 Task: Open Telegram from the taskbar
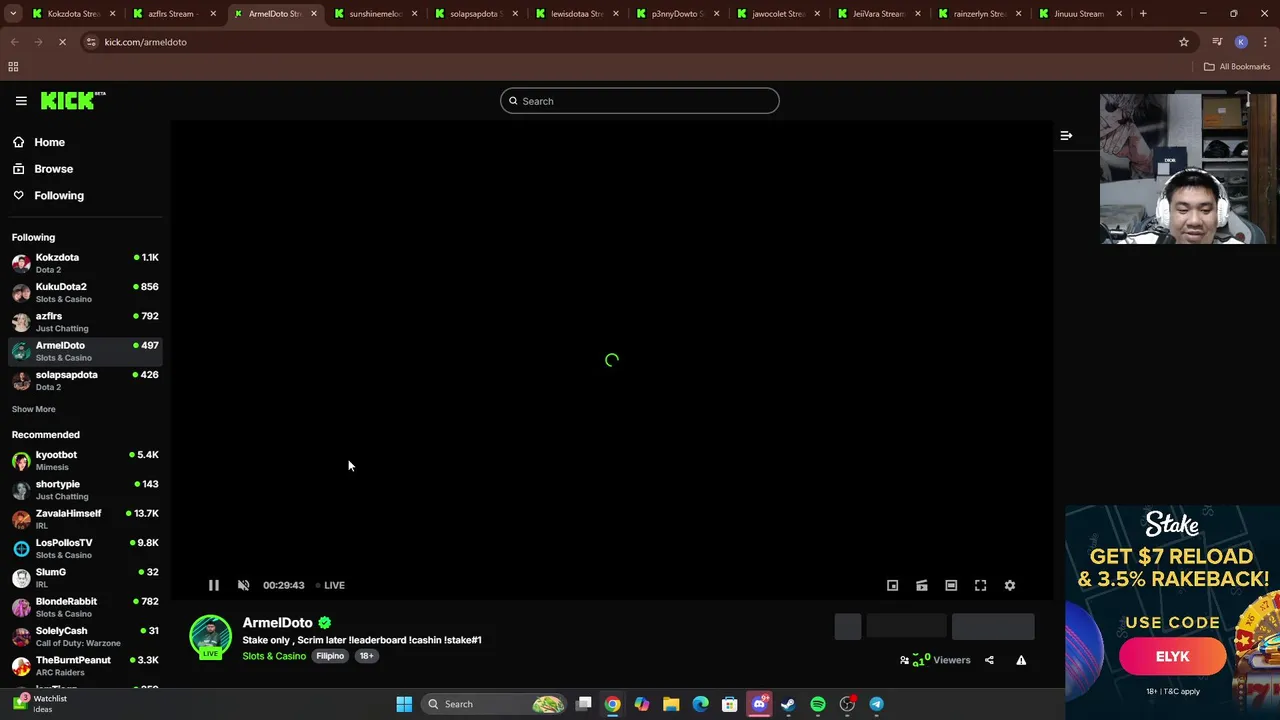click(x=877, y=704)
